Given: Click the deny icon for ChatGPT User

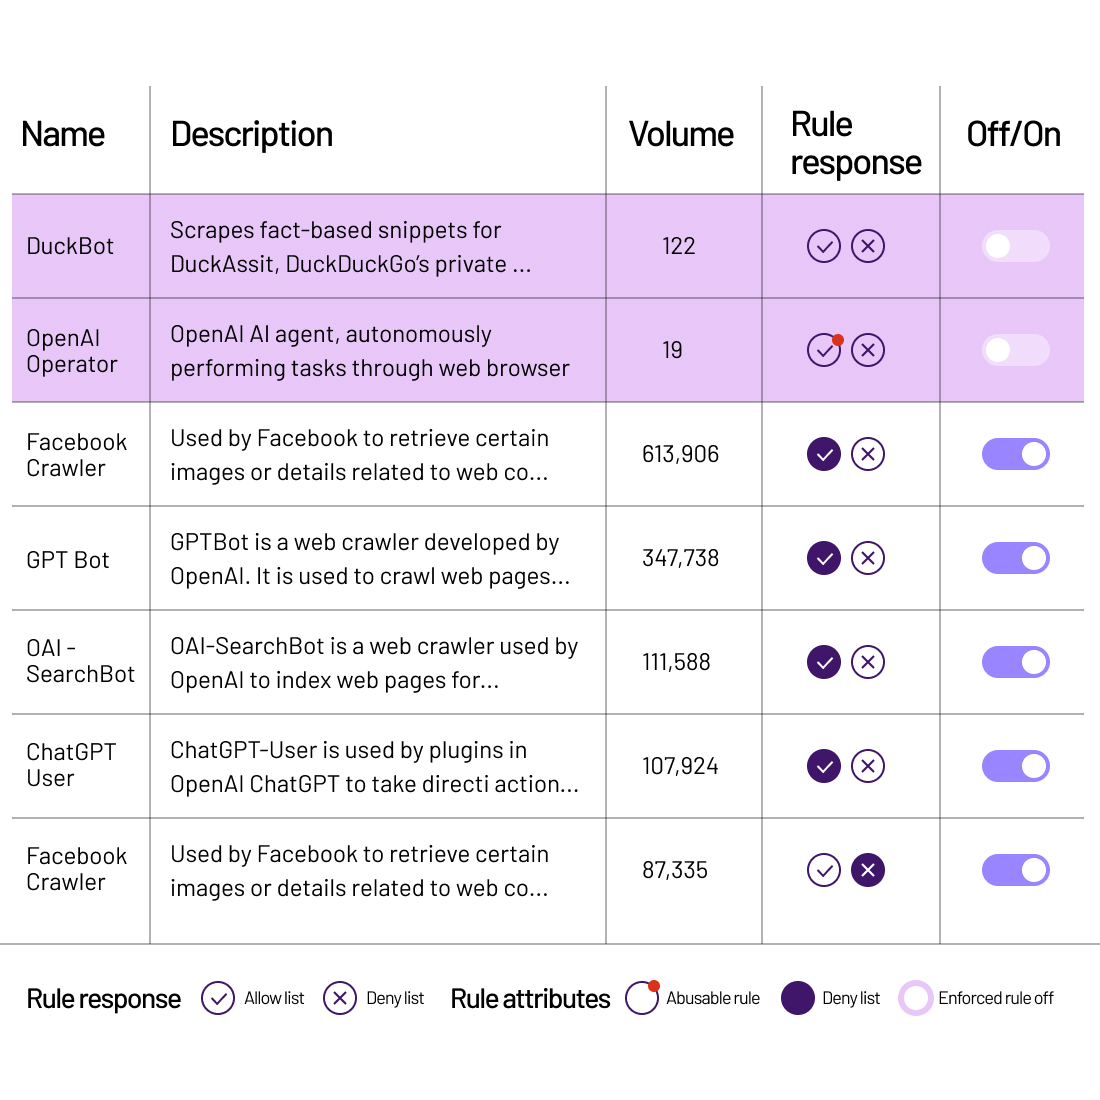Looking at the screenshot, I should pyautogui.click(x=868, y=766).
